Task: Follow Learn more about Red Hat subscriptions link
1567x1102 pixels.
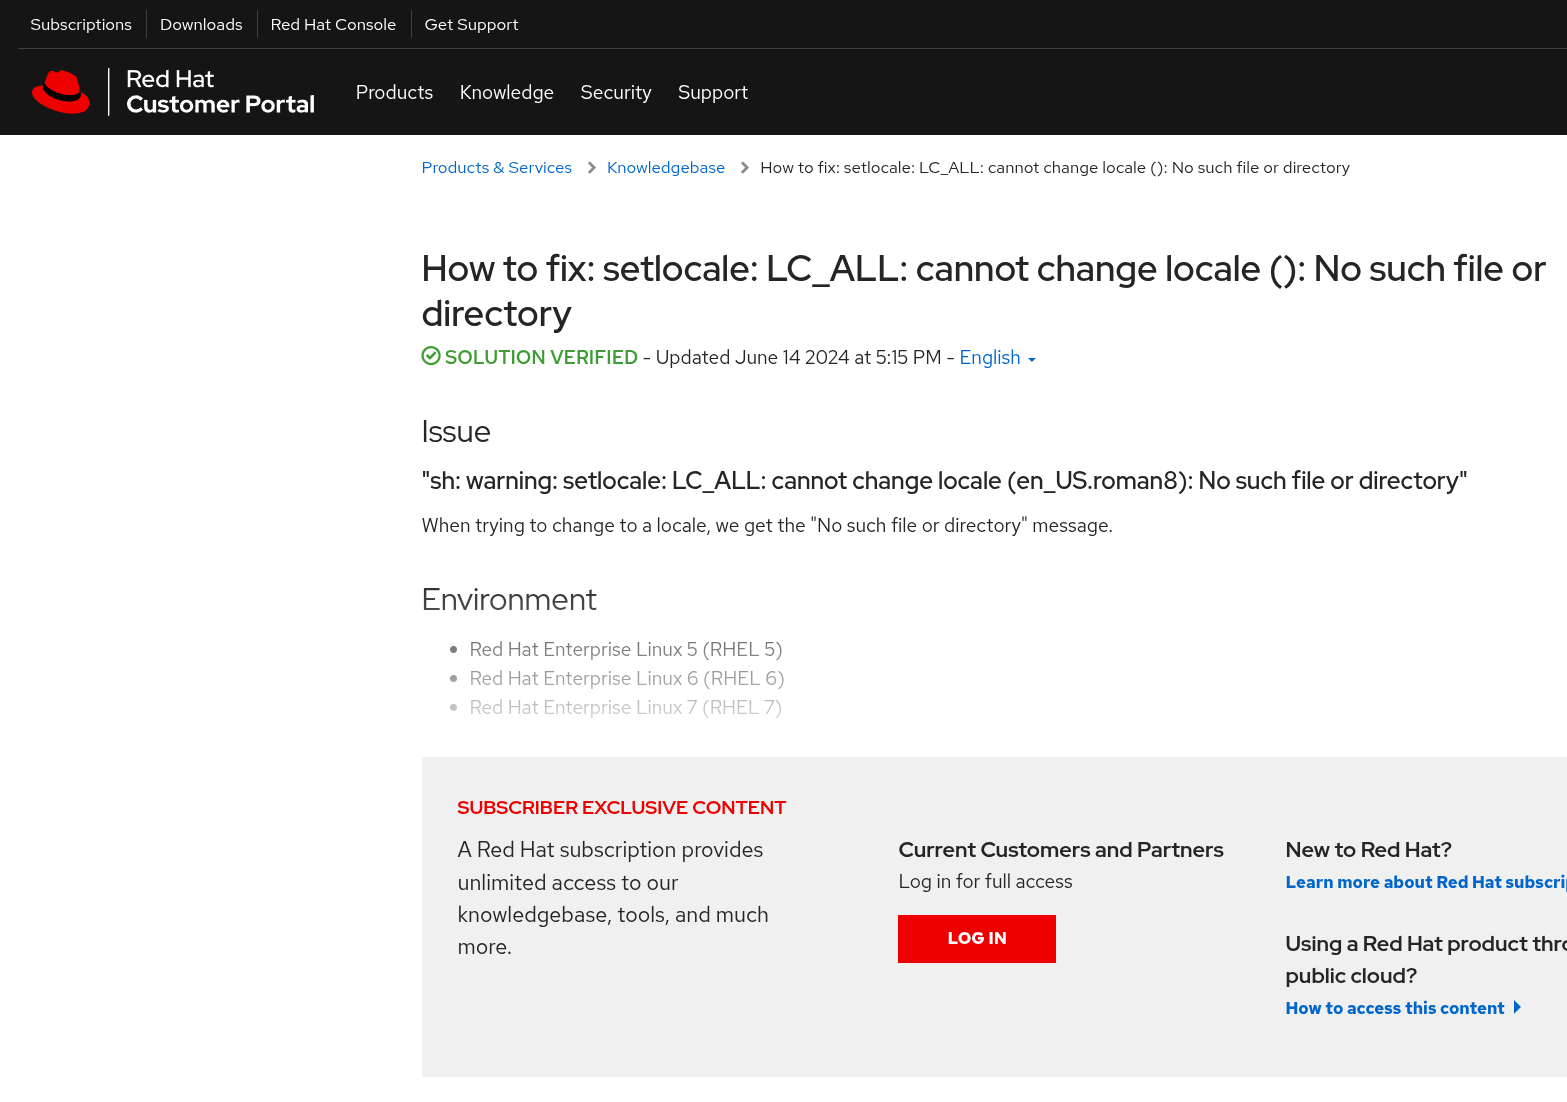Action: (x=1424, y=882)
